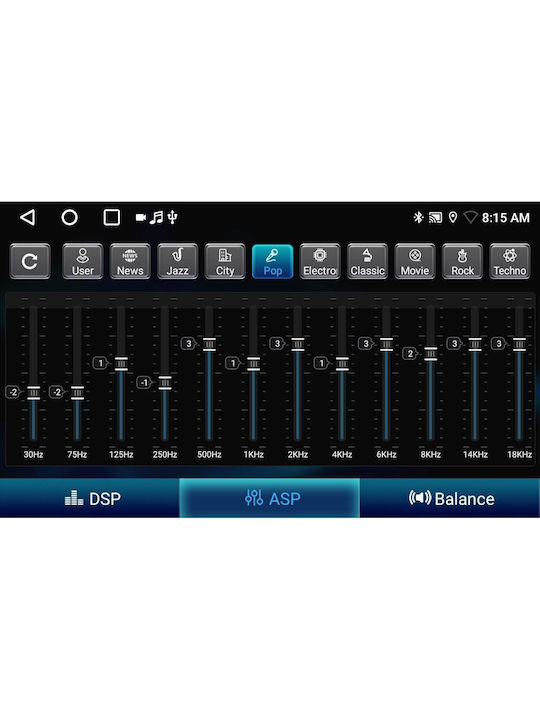Open the Balance tab
540x720 pixels.
[x=450, y=498]
